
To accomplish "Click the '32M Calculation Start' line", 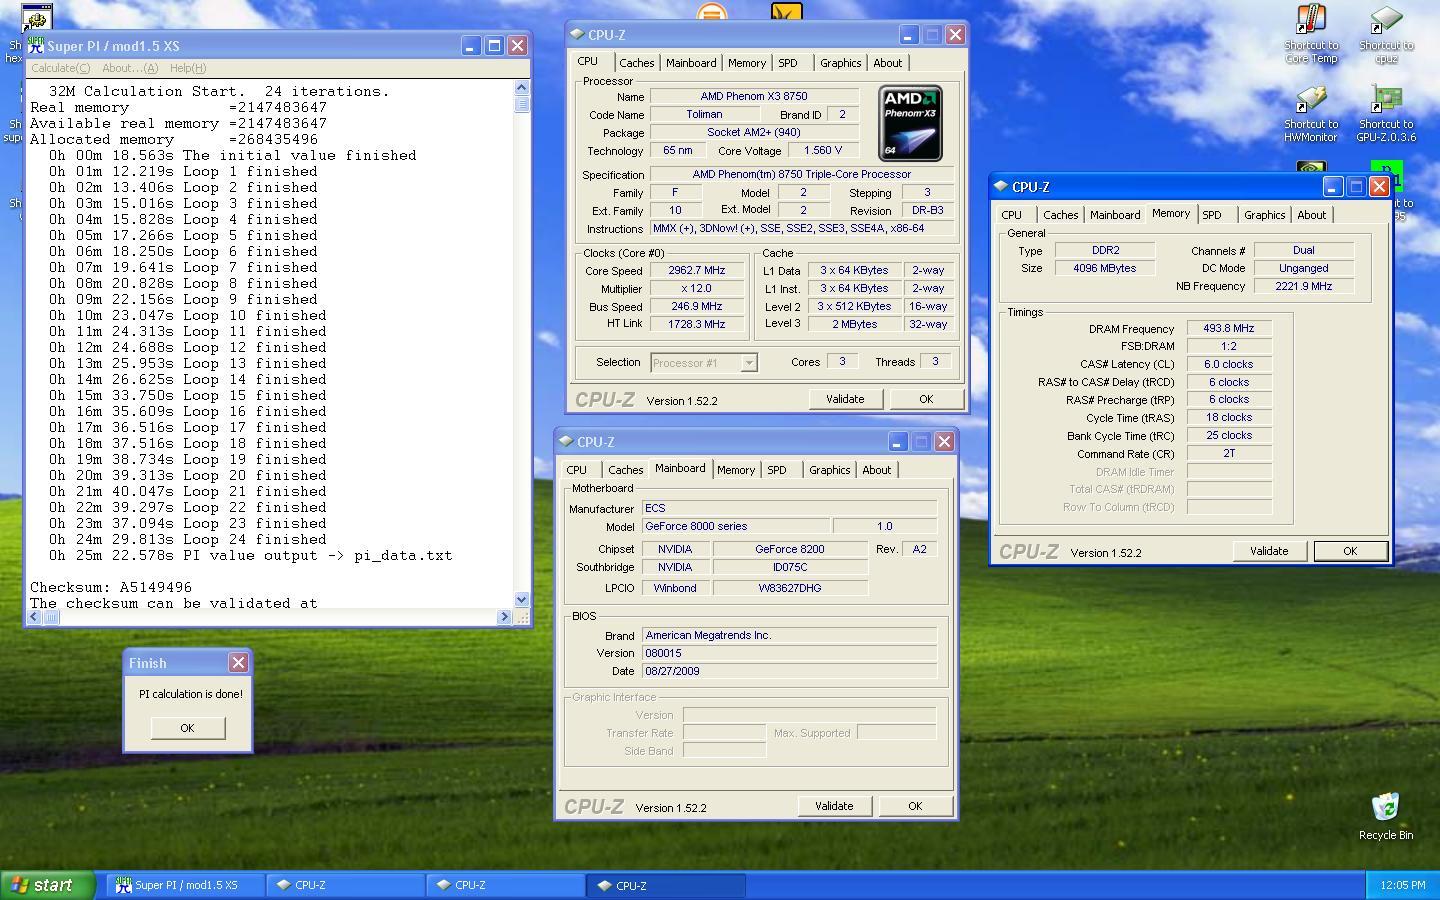I will pos(219,92).
